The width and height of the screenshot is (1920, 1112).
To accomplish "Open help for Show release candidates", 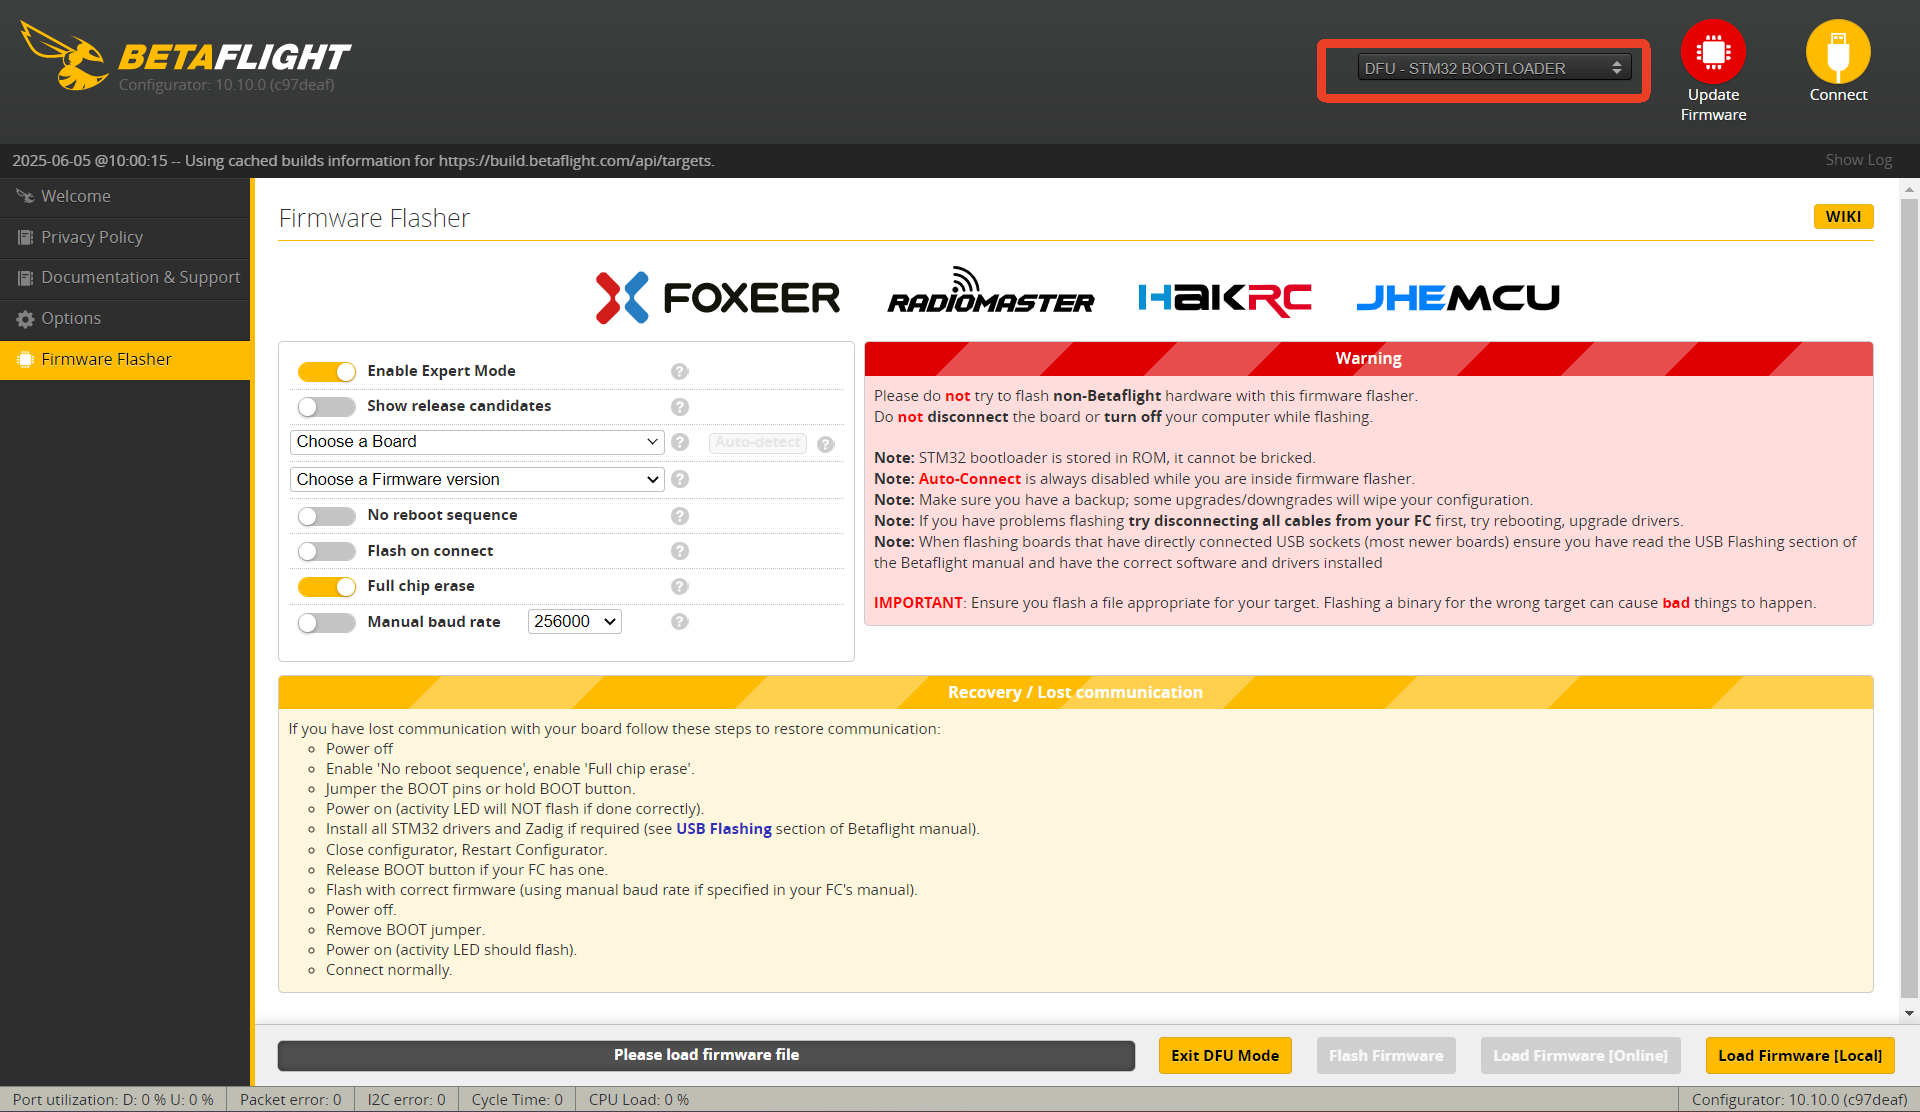I will point(680,407).
